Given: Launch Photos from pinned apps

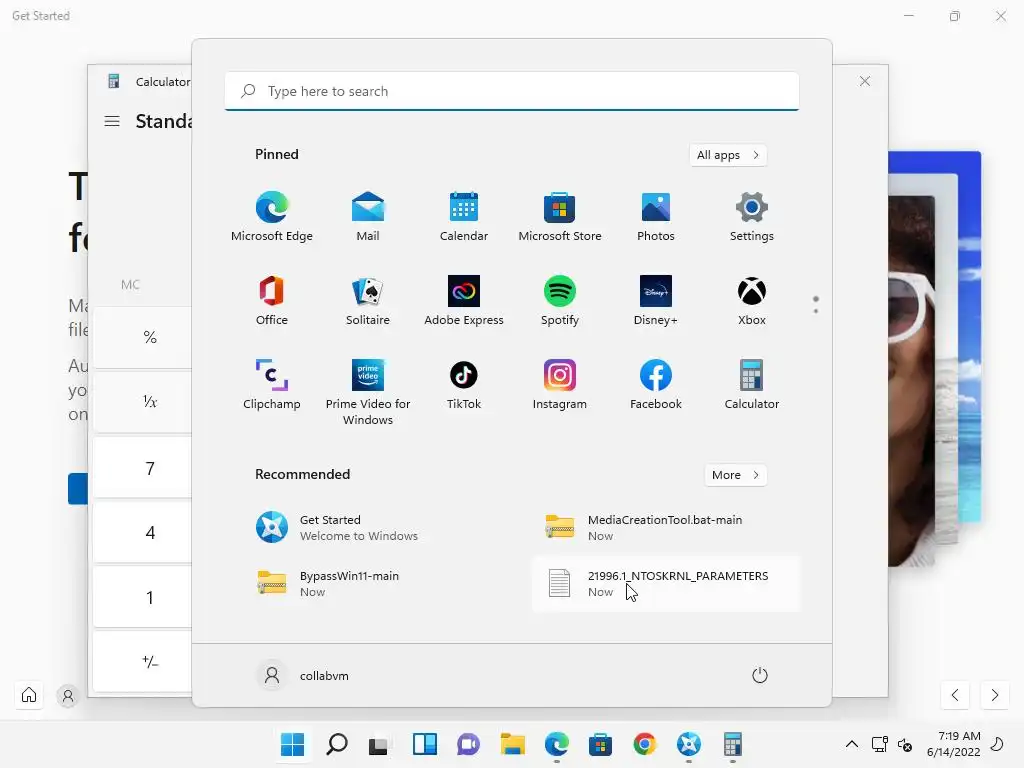Looking at the screenshot, I should coord(656,217).
